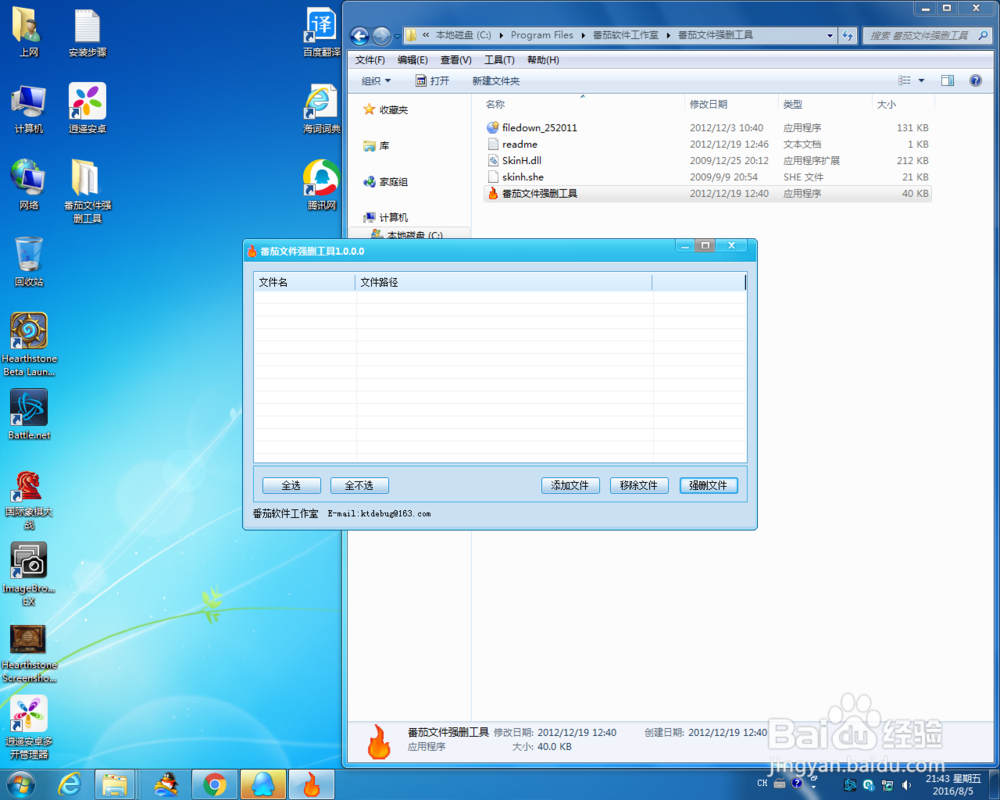
Task: Launch the 腾讯网 desktop shortcut
Action: (x=321, y=185)
